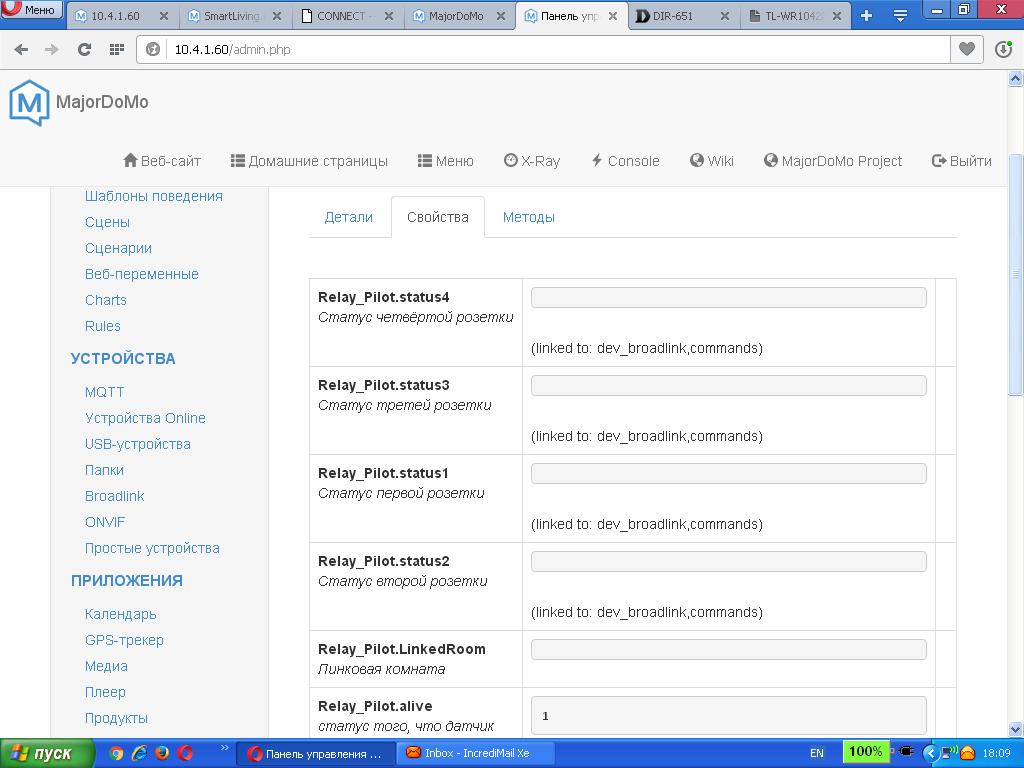Reload the page with the refresh icon
Screen dimensions: 1024x768
84,49
